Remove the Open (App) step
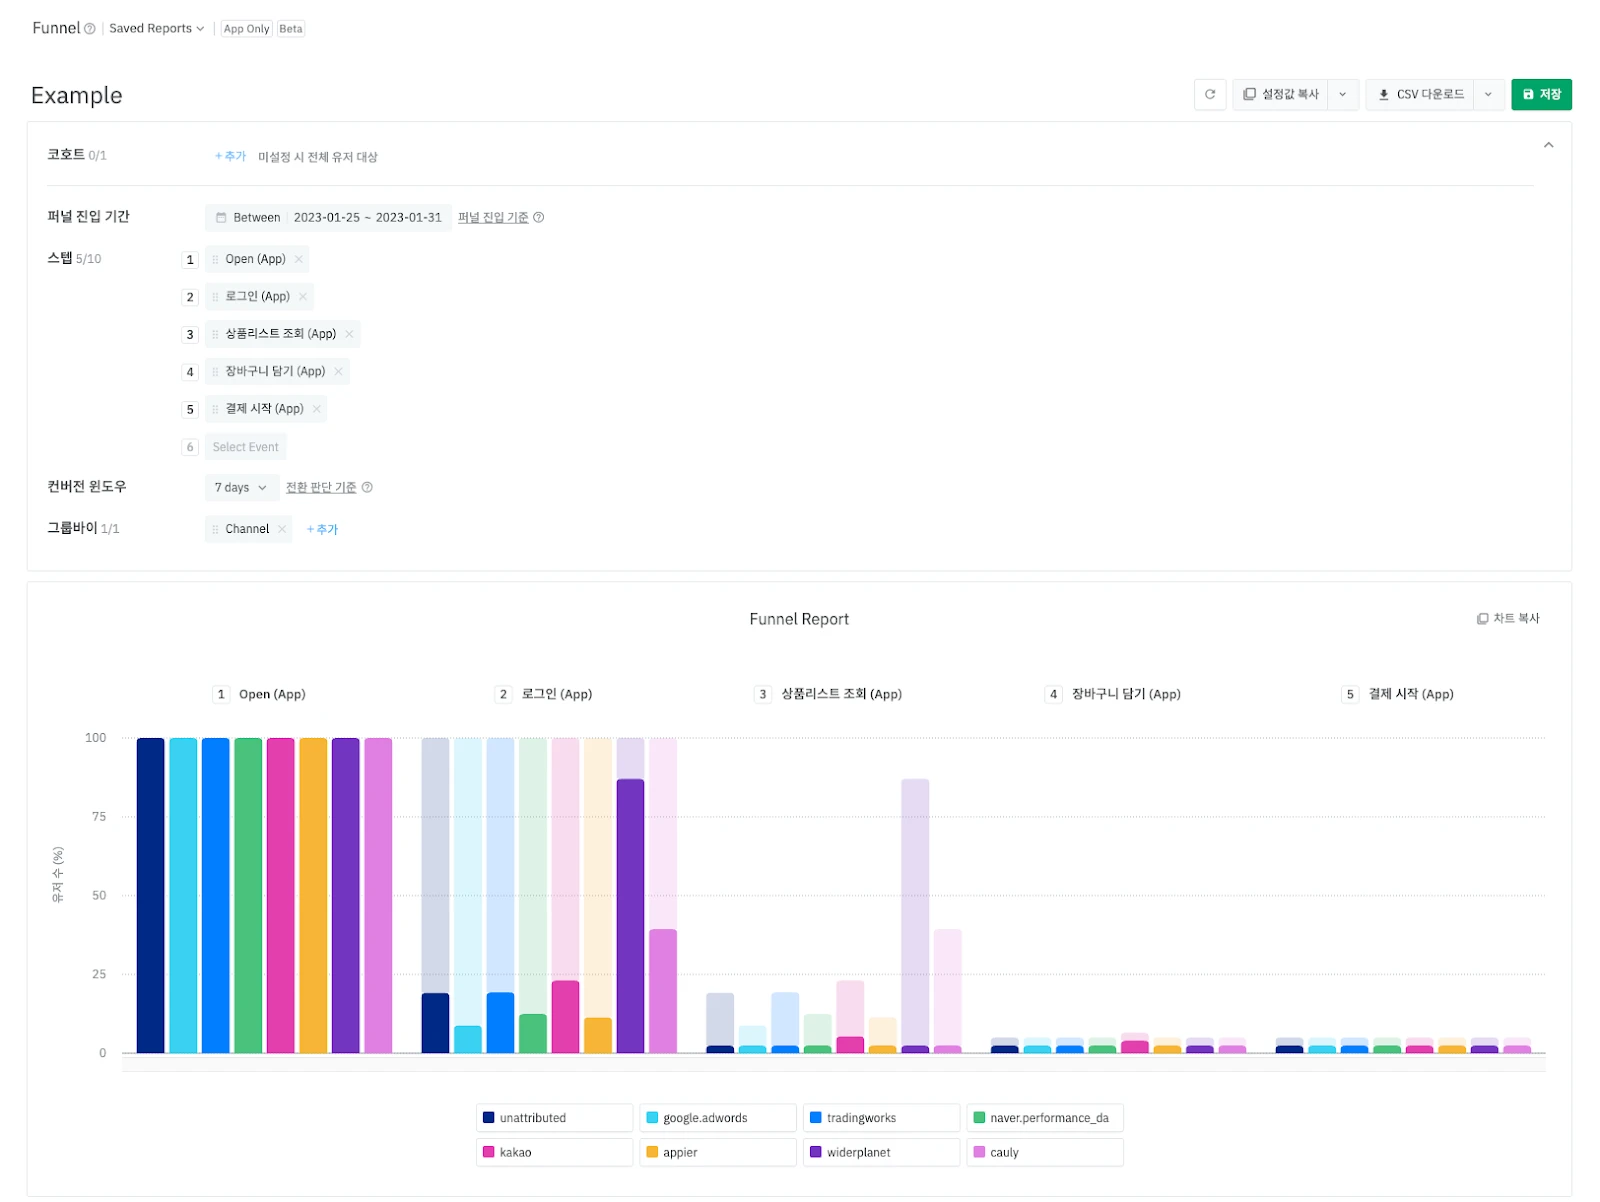 [x=298, y=259]
